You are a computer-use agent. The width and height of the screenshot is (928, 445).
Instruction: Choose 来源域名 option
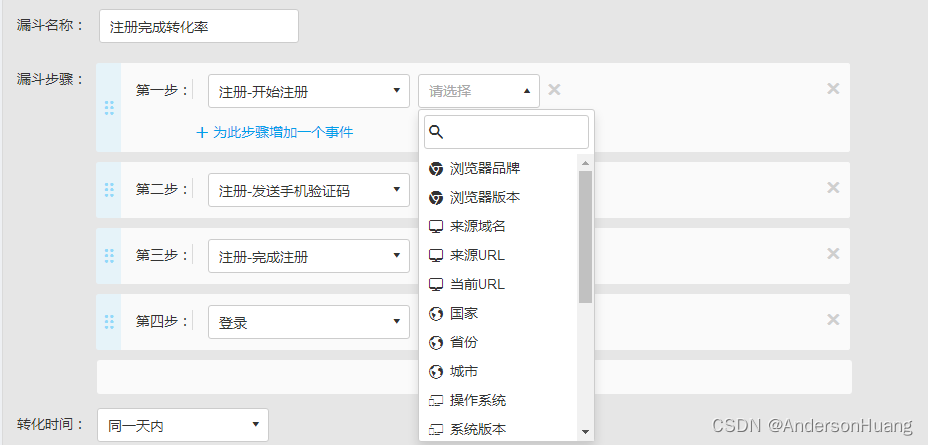click(498, 227)
